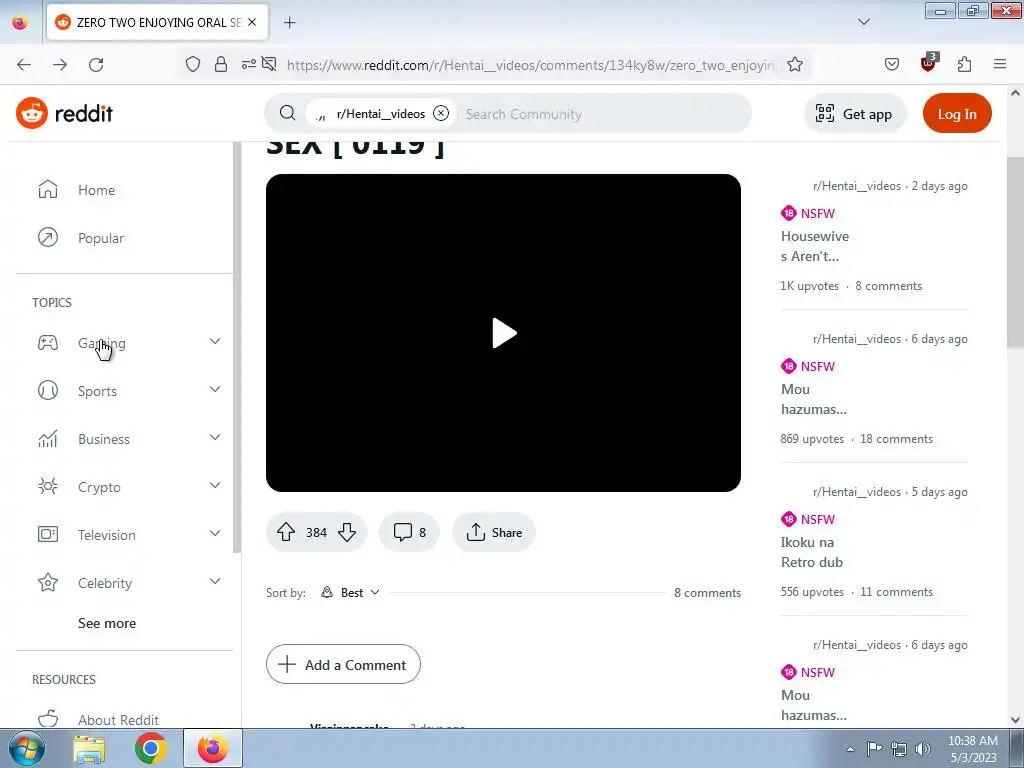Go back in browser
This screenshot has height=768, width=1024.
24,64
